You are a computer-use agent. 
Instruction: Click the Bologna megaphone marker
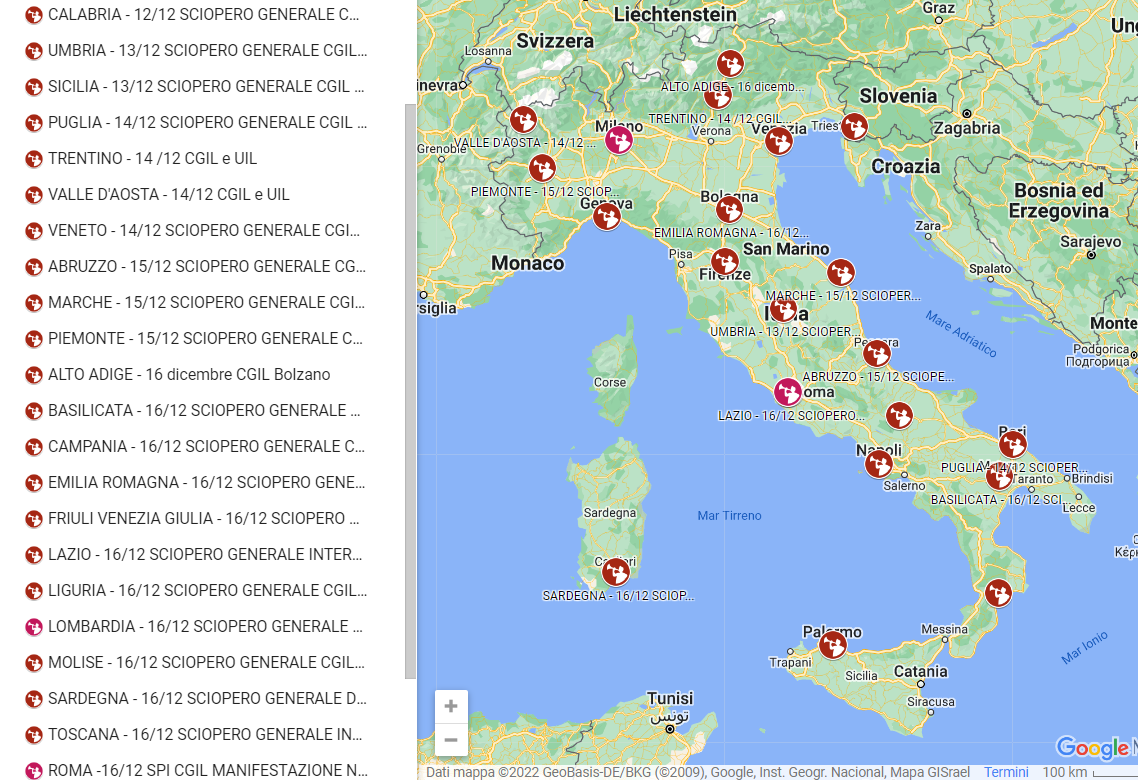click(x=729, y=209)
